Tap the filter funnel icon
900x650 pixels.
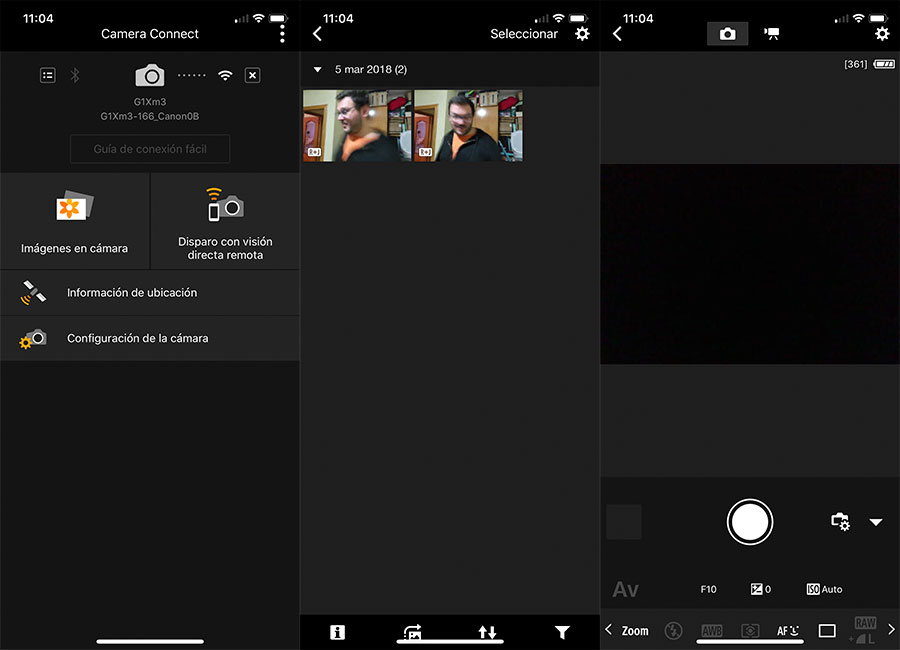[x=562, y=632]
